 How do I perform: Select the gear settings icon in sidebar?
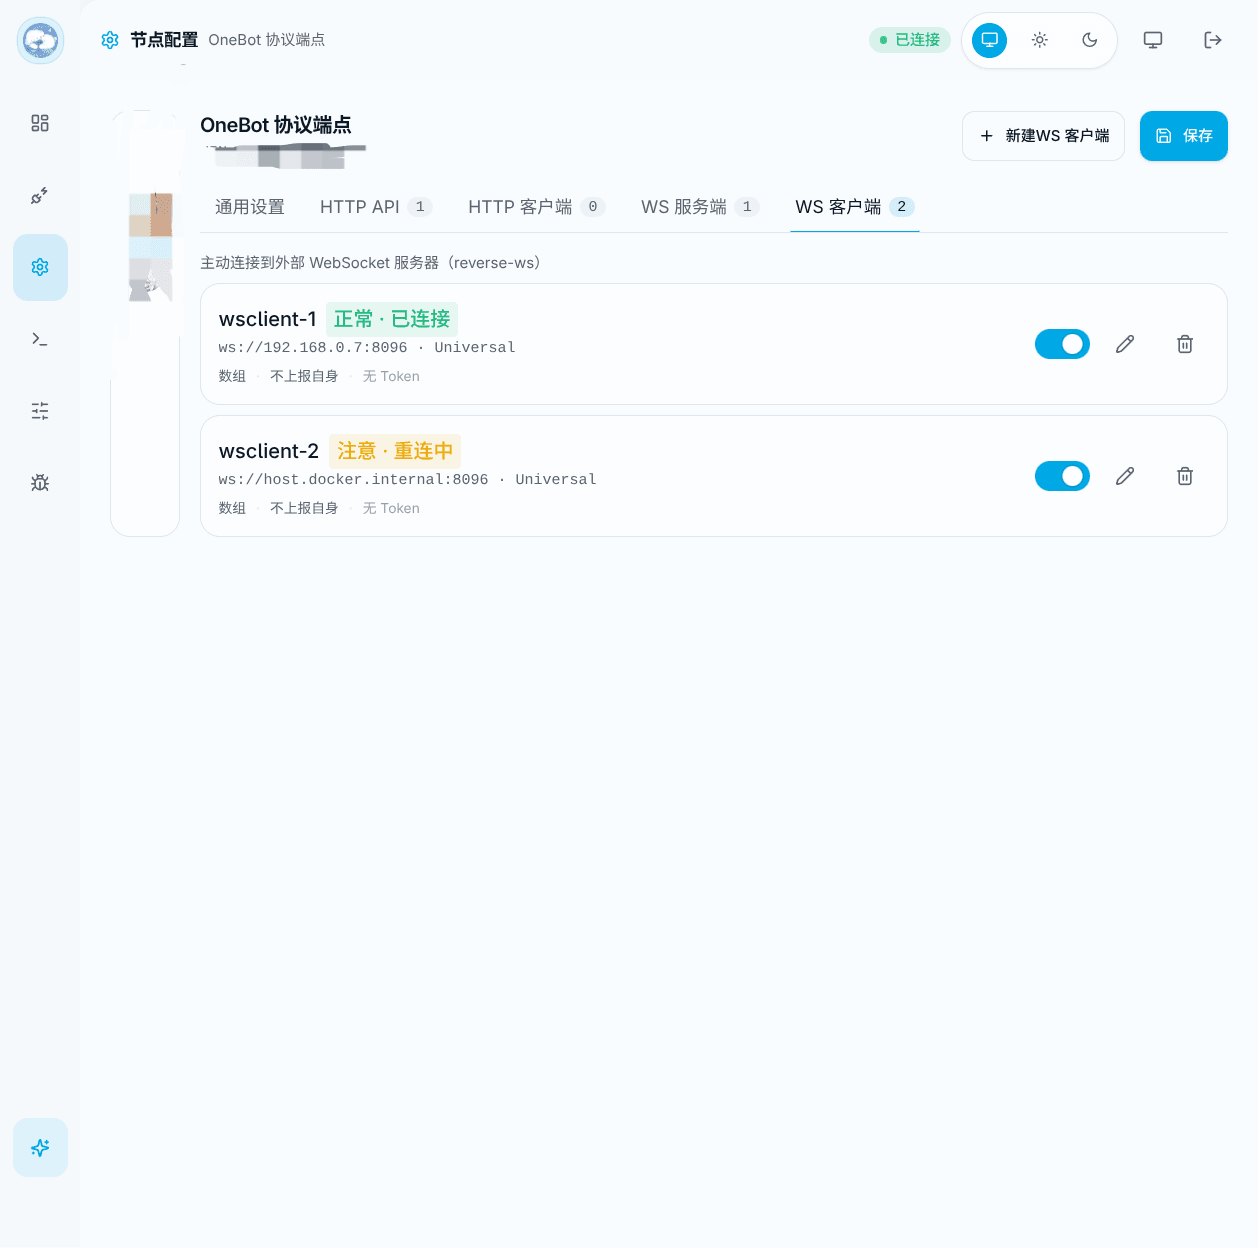40,267
